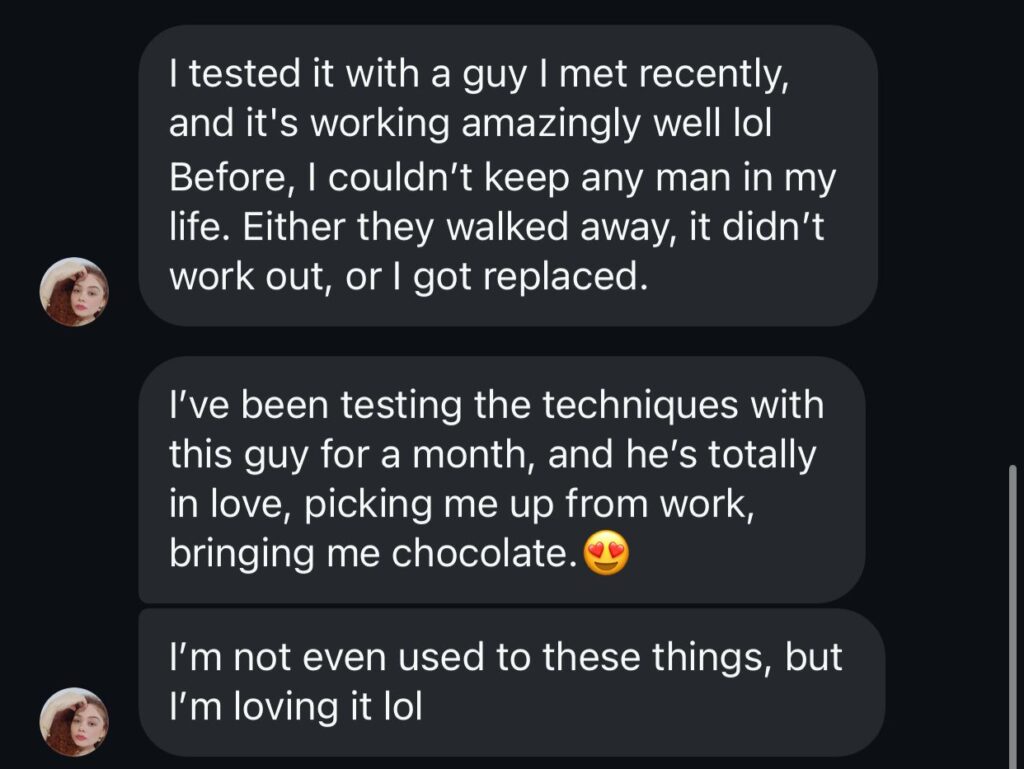
Task: Click the chat scrollbar on the right edge
Action: click(x=1012, y=616)
